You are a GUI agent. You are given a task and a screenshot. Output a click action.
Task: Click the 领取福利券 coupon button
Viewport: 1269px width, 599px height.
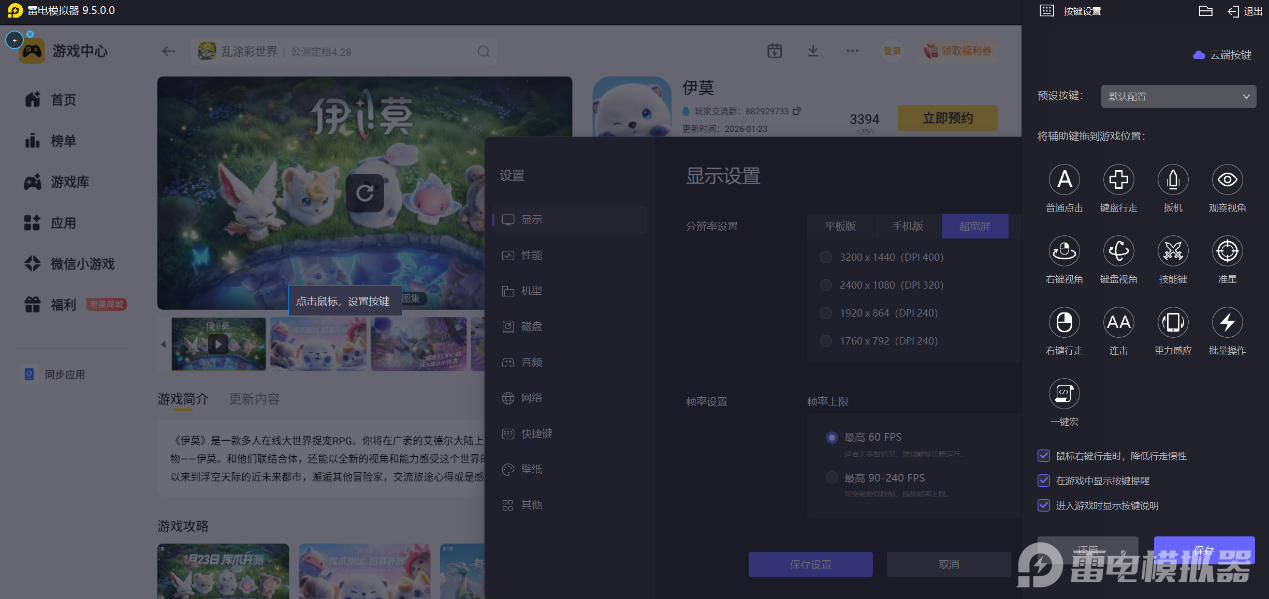960,51
